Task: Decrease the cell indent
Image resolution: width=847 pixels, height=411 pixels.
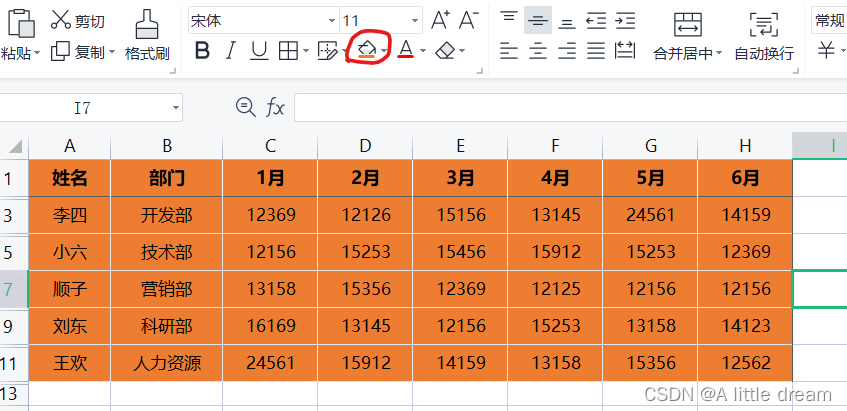Action: (596, 21)
